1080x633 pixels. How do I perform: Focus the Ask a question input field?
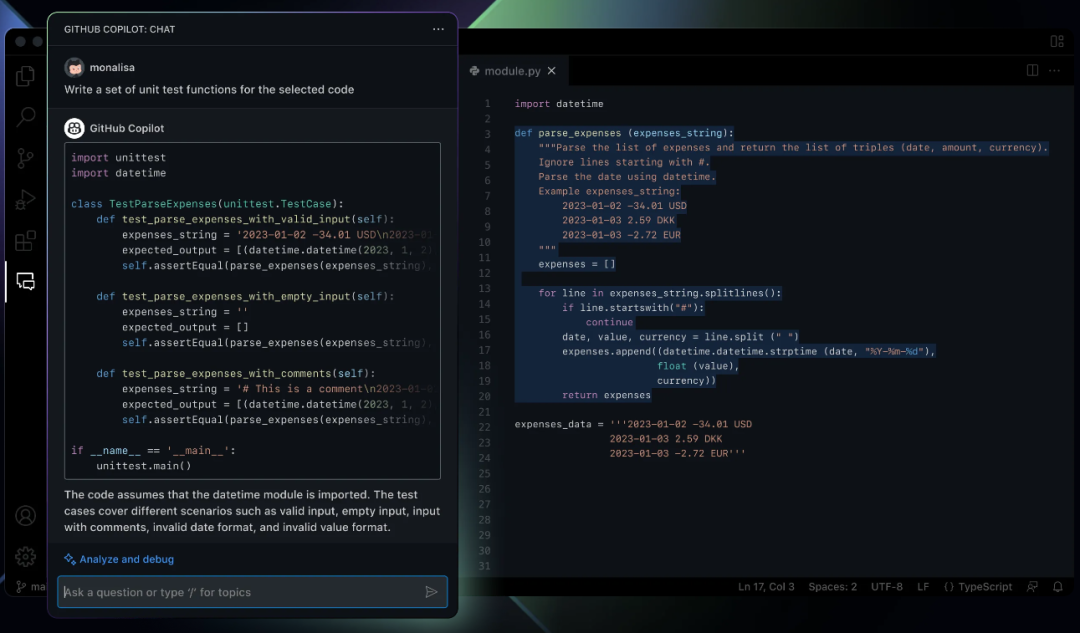252,592
